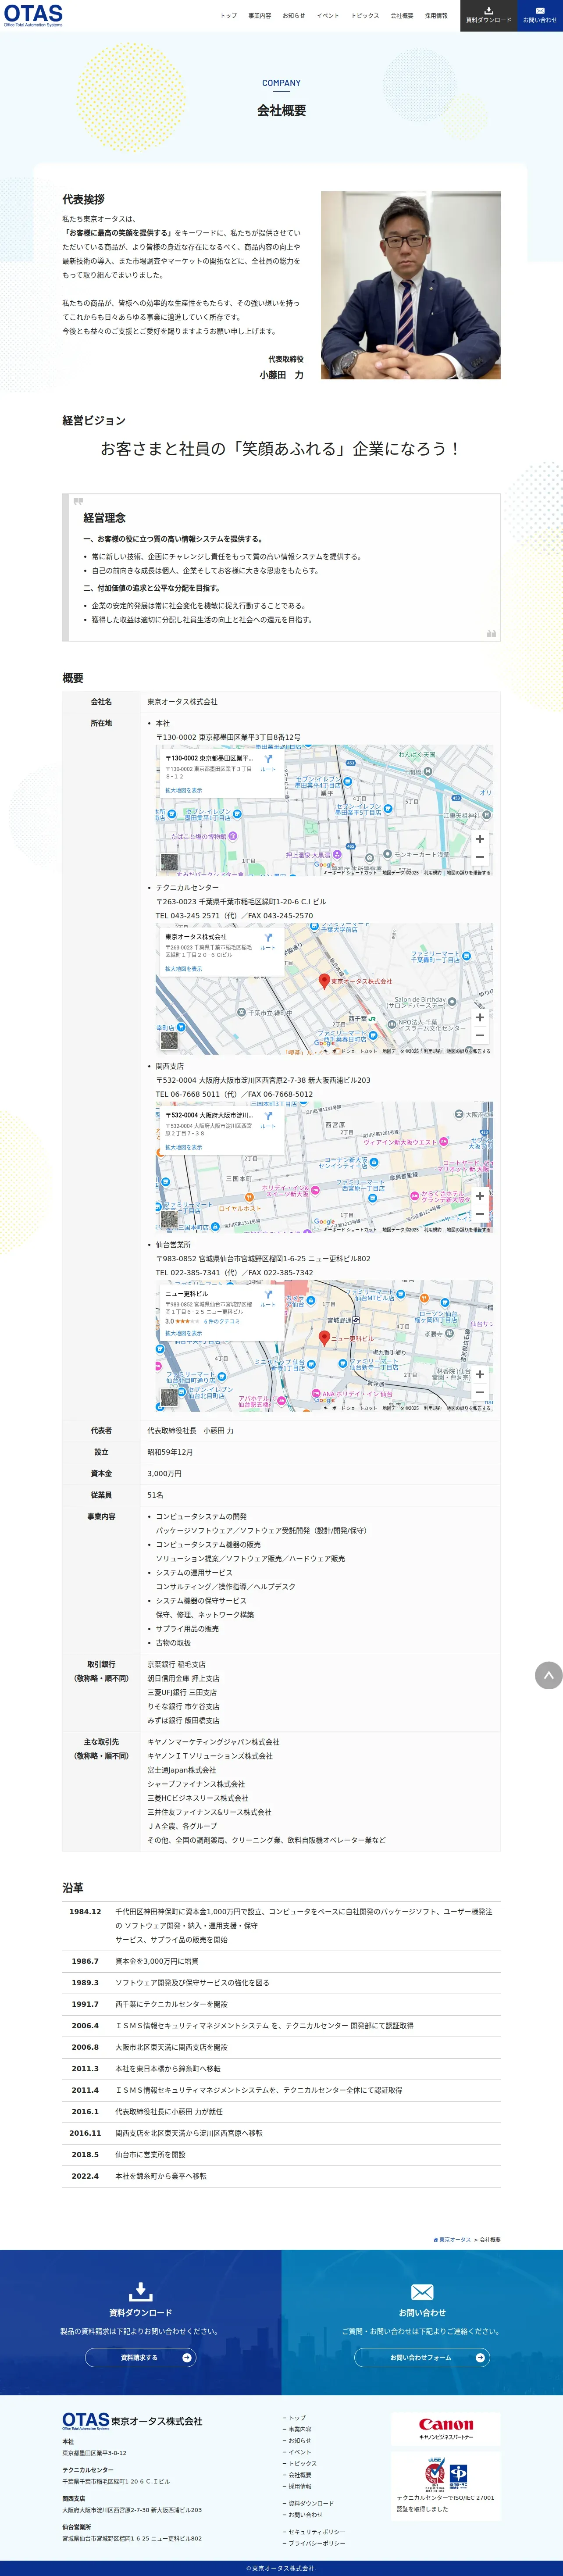Switch 本社 map to satellite thumbnail
Viewport: 563px width, 2576px height.
[x=169, y=862]
